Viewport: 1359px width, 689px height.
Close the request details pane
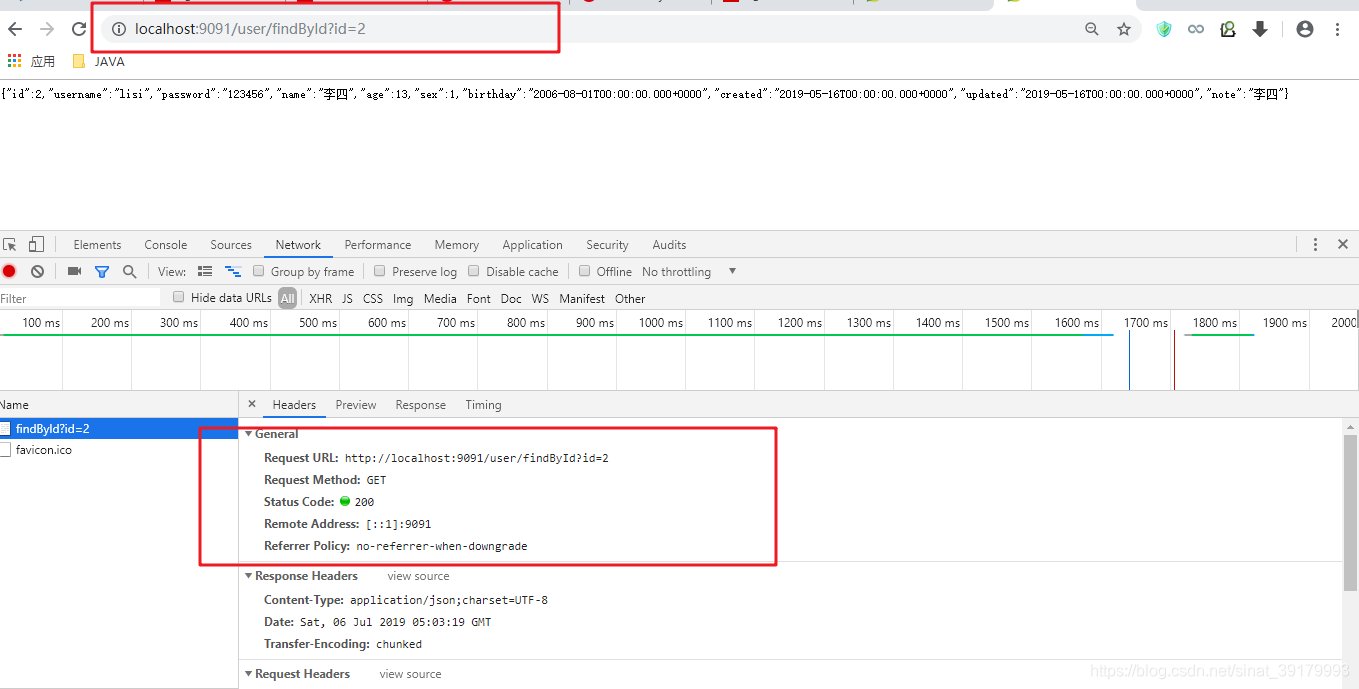pyautogui.click(x=252, y=404)
